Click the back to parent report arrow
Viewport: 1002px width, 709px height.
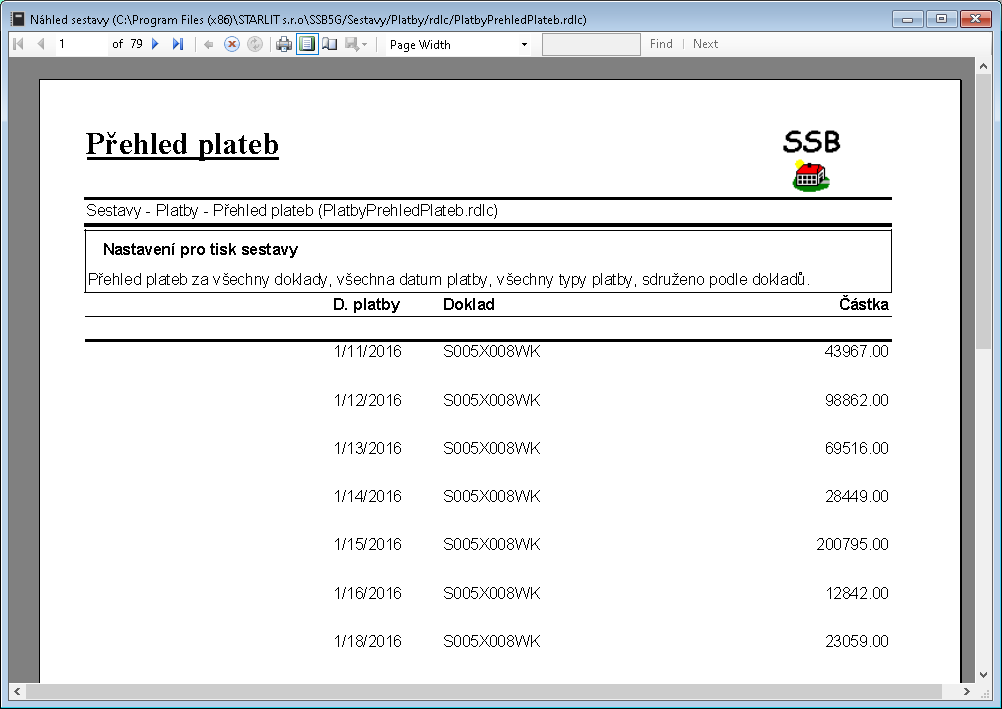coord(208,44)
